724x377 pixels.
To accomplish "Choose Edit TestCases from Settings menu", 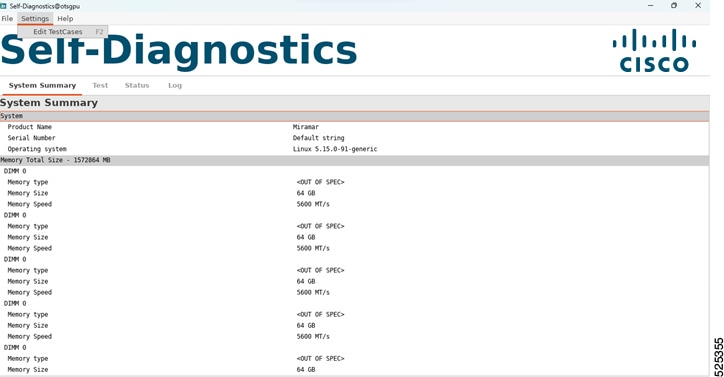I will (x=63, y=31).
